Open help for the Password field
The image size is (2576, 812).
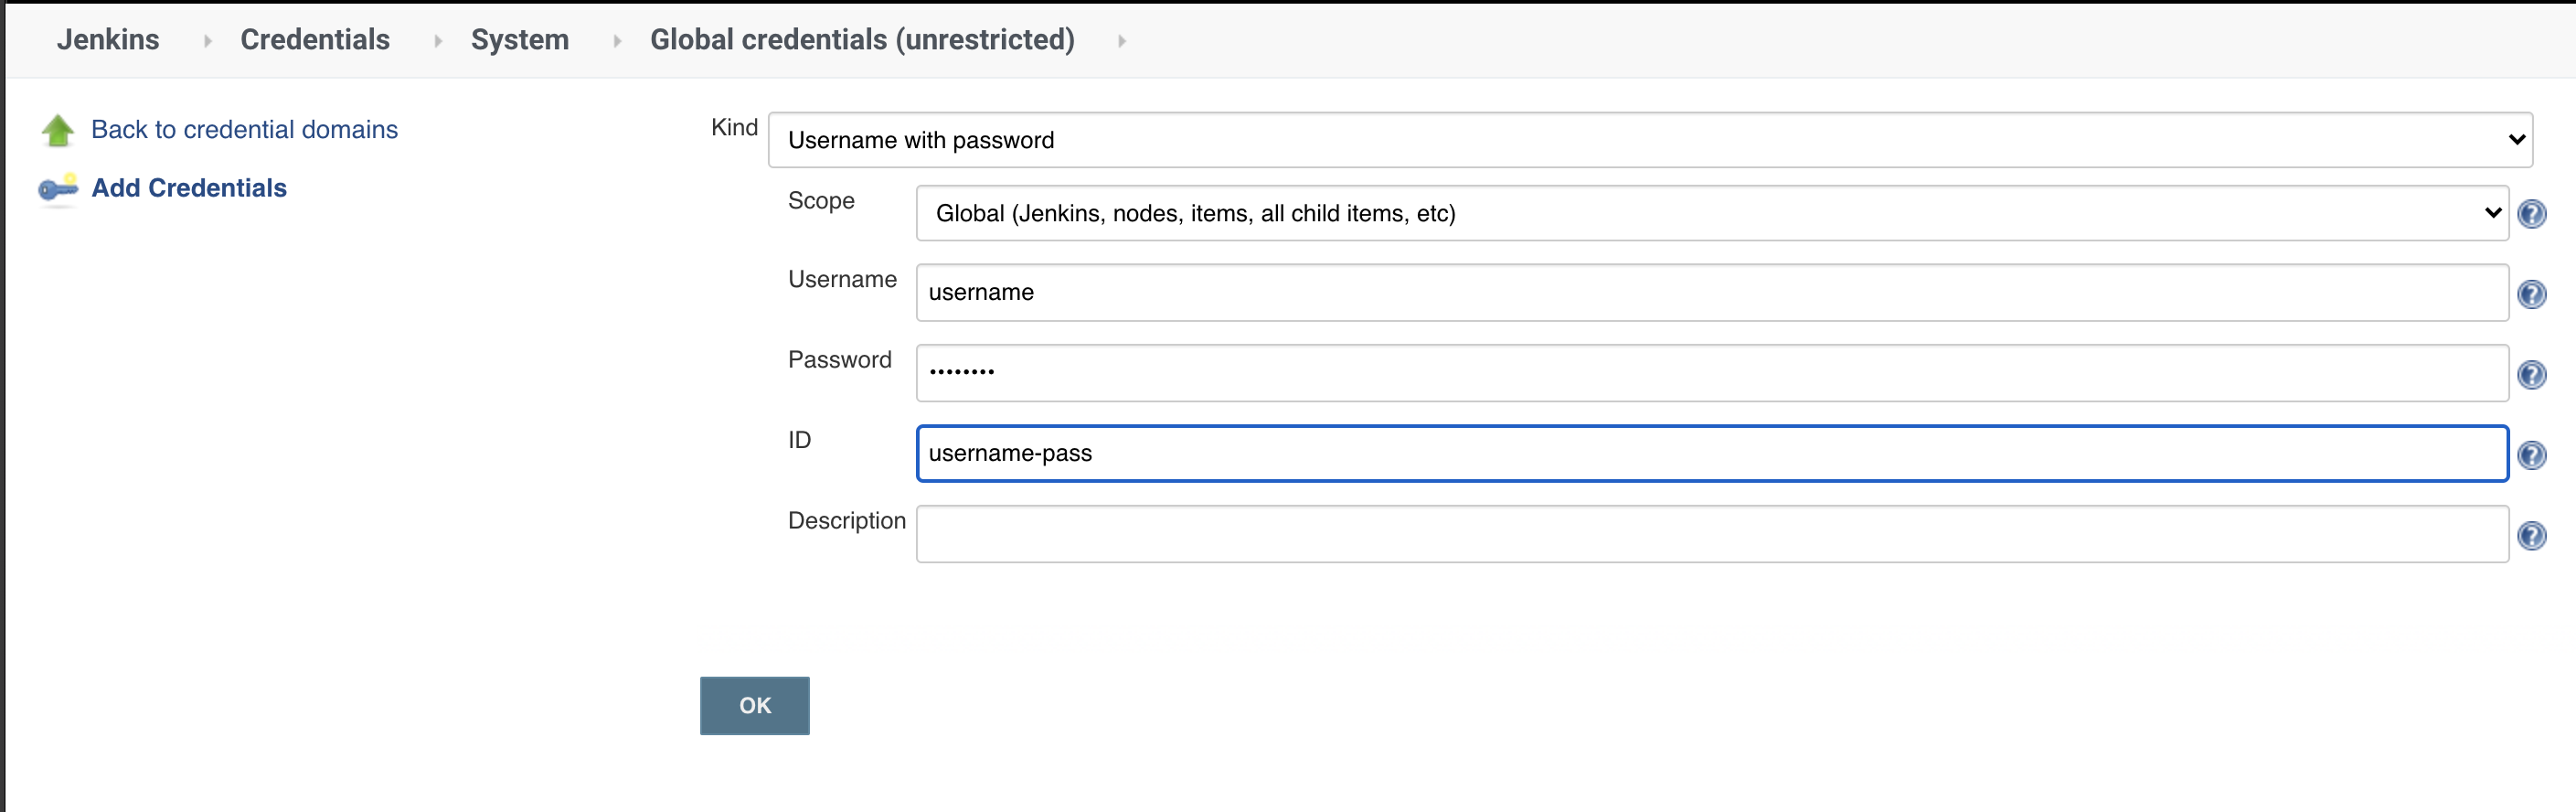(2531, 375)
